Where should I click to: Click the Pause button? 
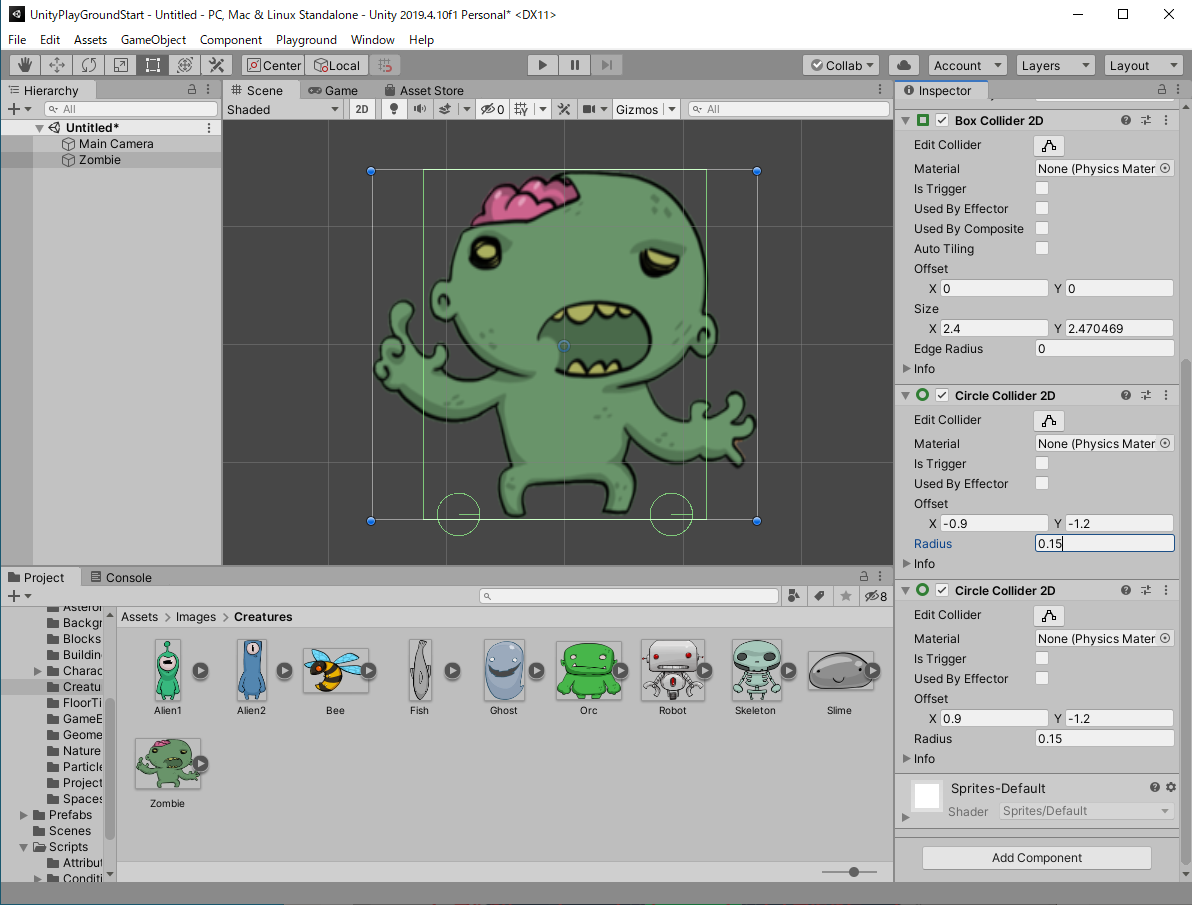(x=574, y=65)
